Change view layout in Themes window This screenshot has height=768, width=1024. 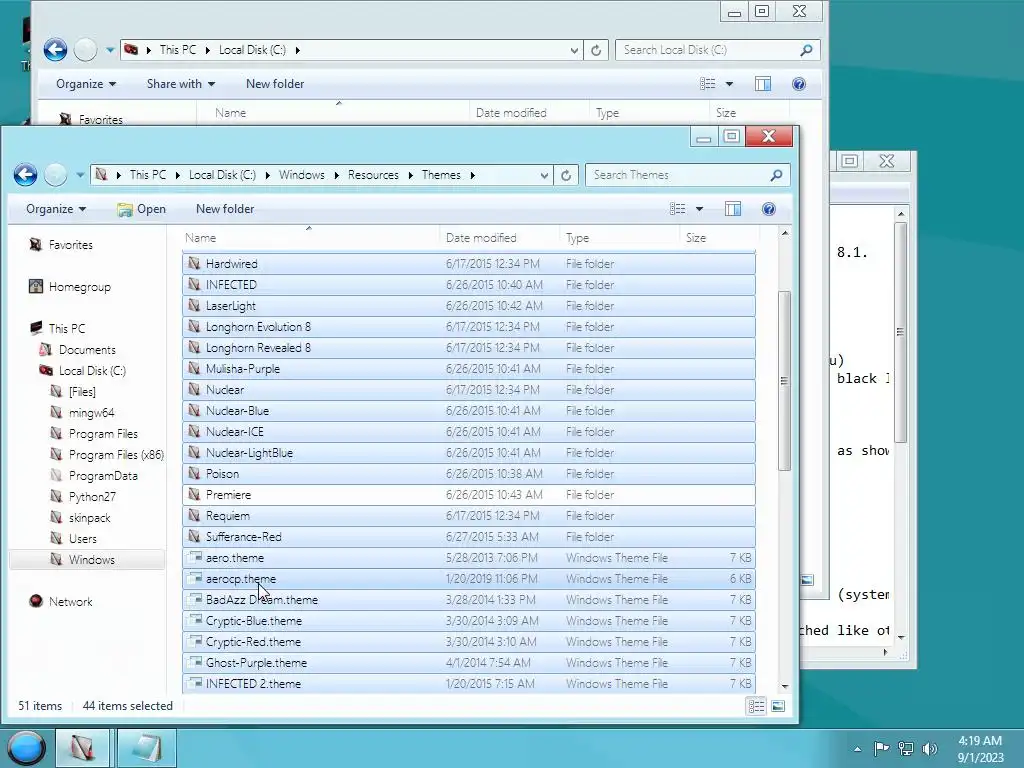pyautogui.click(x=678, y=209)
